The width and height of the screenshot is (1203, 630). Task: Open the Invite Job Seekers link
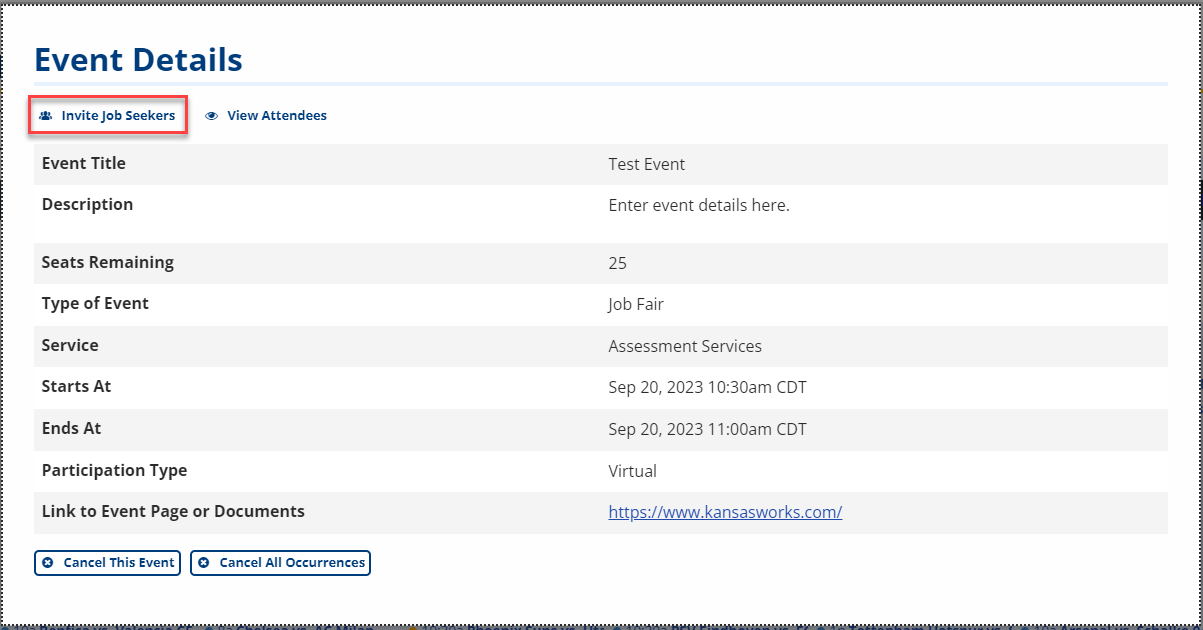tap(117, 116)
